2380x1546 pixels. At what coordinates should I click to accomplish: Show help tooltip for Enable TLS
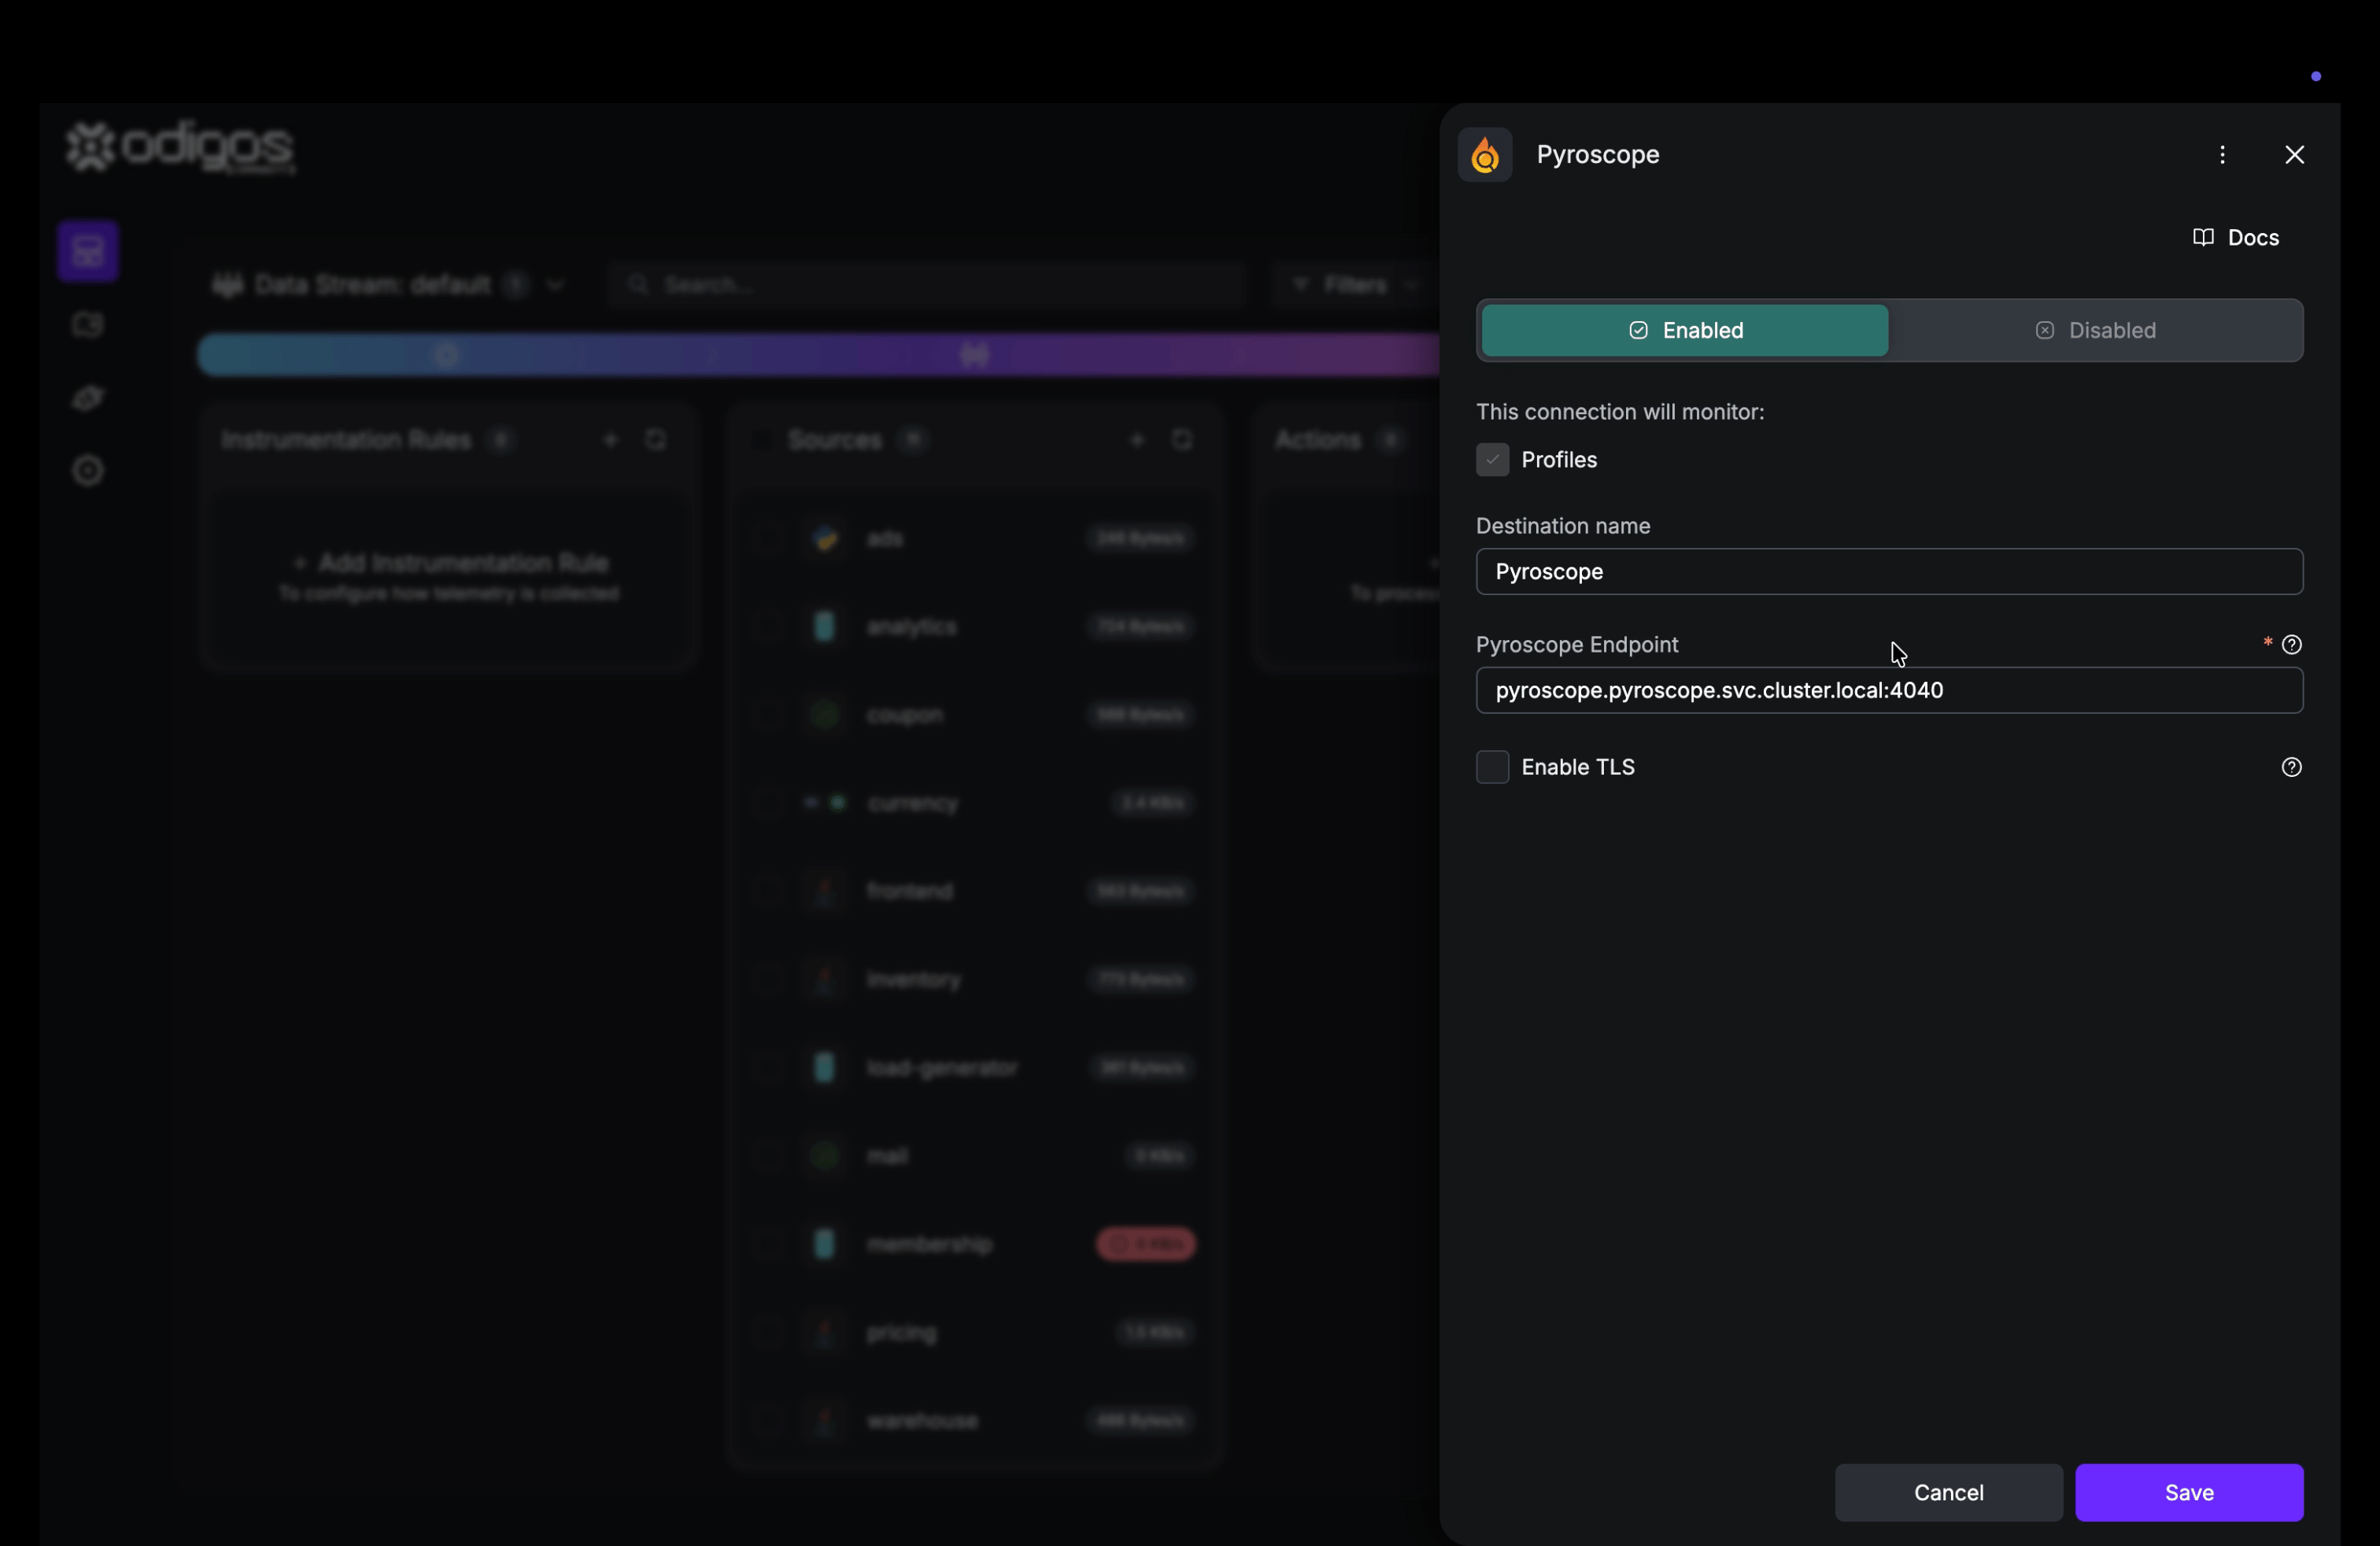[2291, 767]
